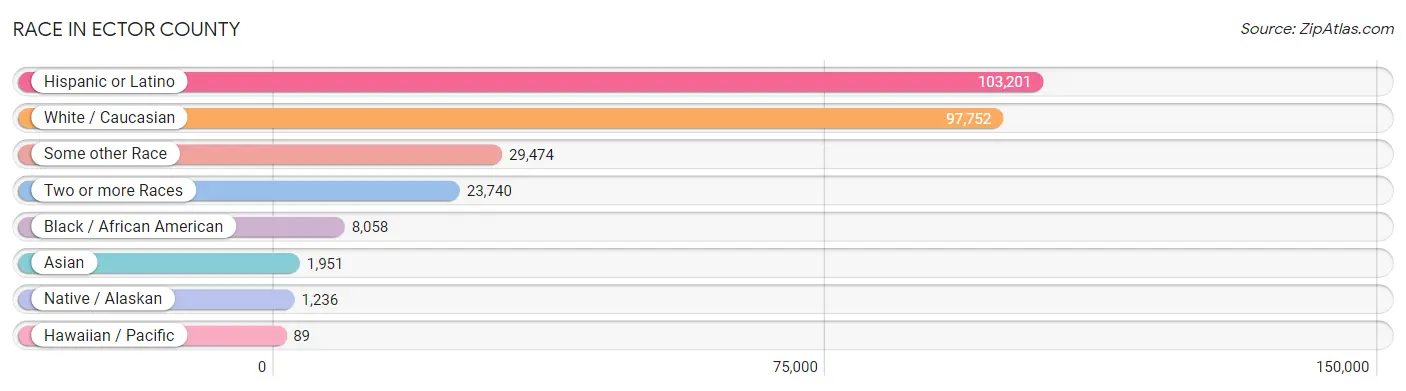Click the 1,236 value label
The height and width of the screenshot is (391, 1406).
point(319,299)
